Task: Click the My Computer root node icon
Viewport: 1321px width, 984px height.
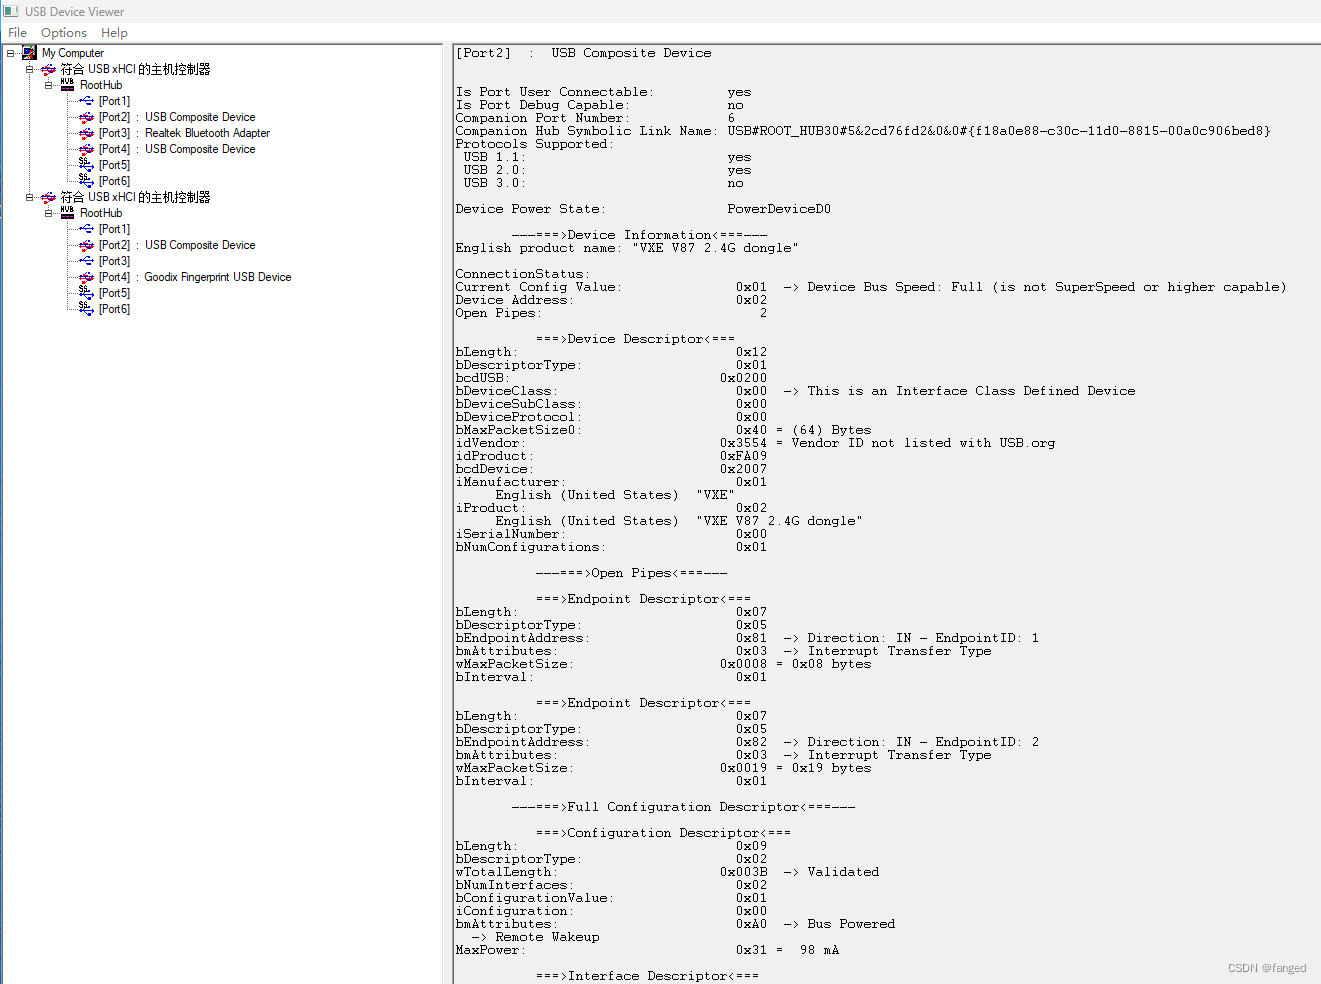Action: 29,53
